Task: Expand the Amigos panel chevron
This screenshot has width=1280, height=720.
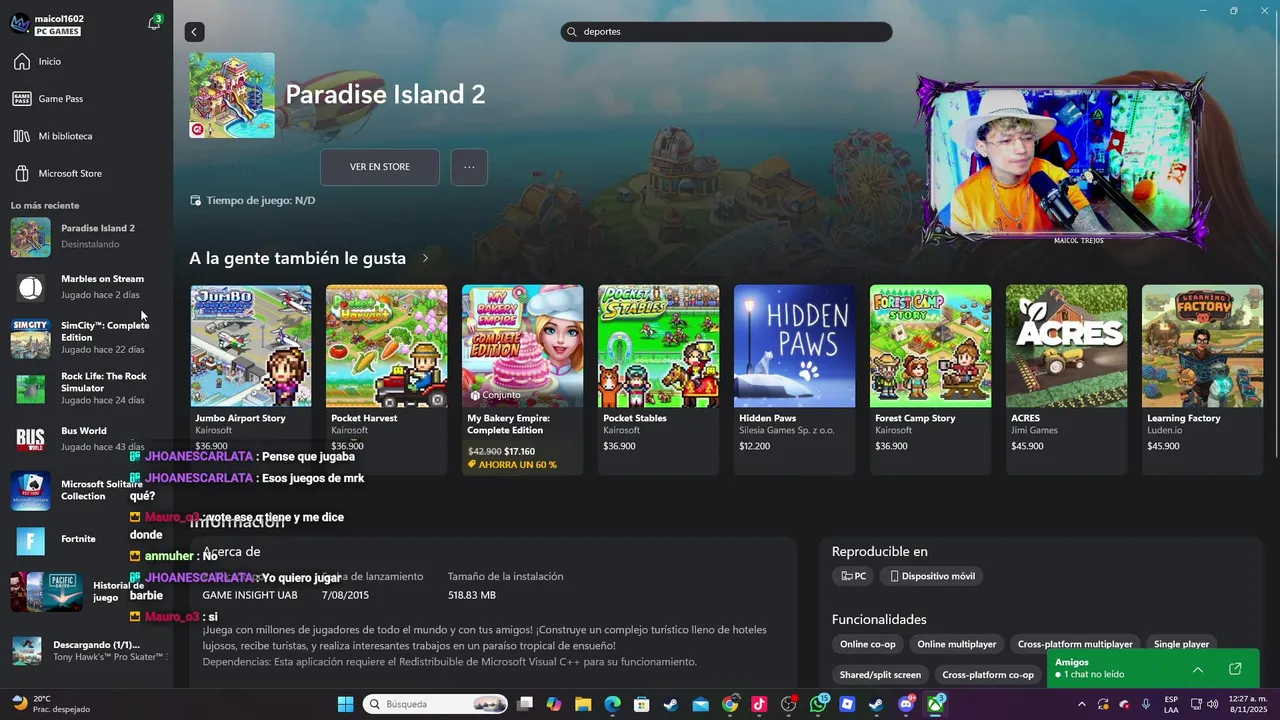Action: click(x=1197, y=669)
